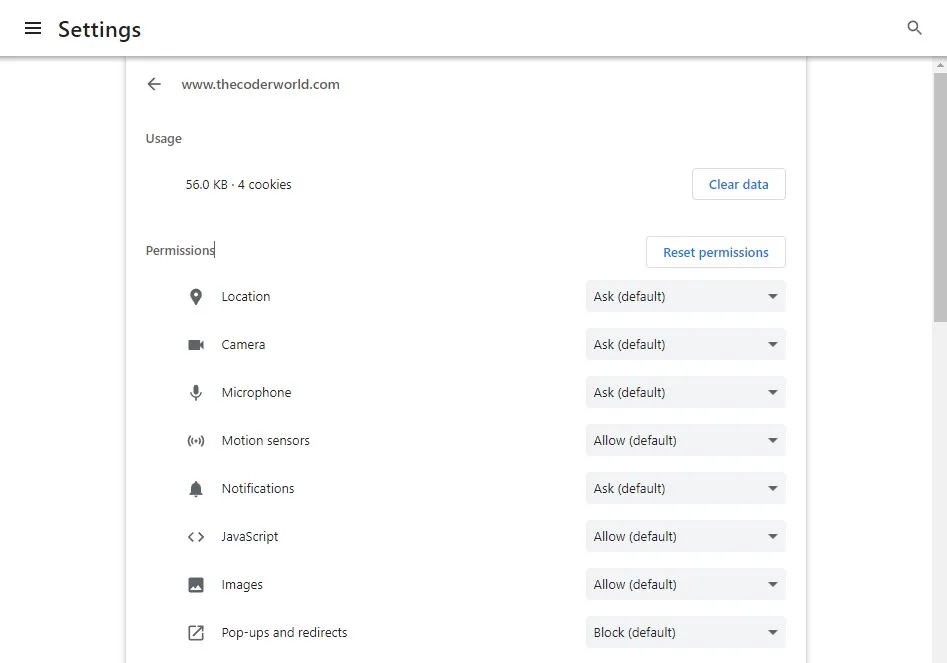947x663 pixels.
Task: Change the Notifications permission dropdown
Action: point(685,489)
